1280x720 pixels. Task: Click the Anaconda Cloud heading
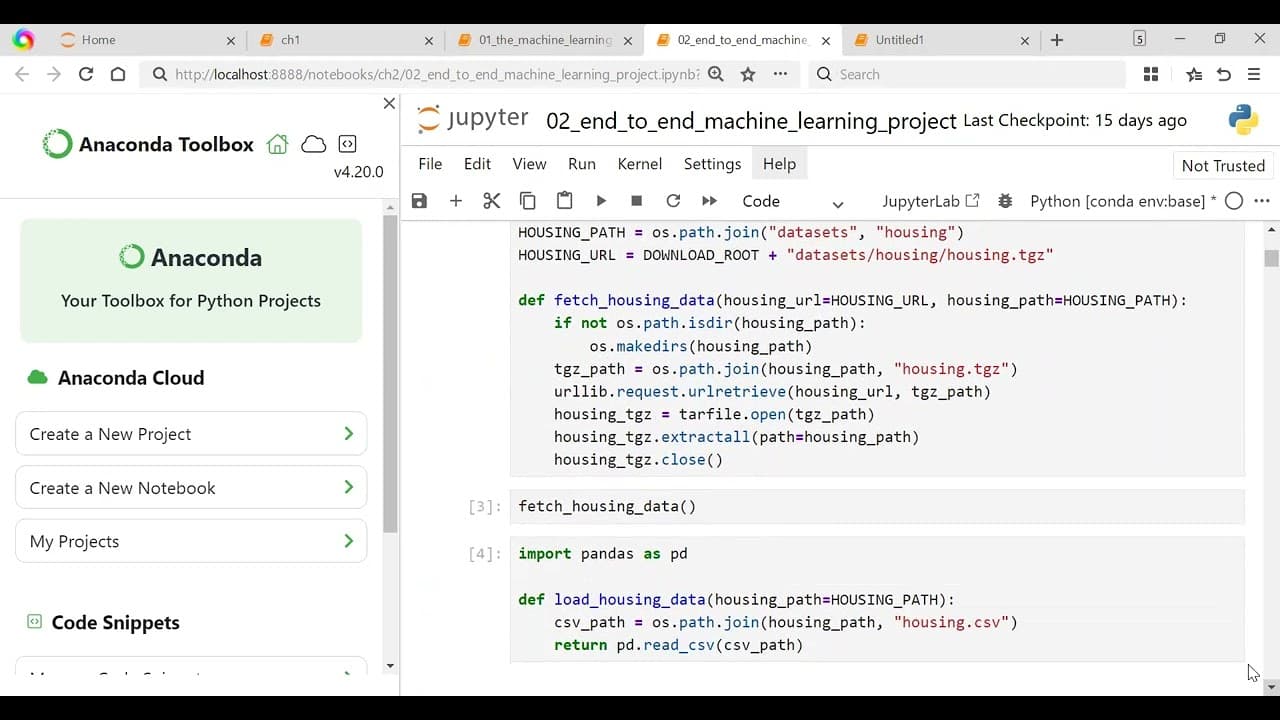point(131,378)
